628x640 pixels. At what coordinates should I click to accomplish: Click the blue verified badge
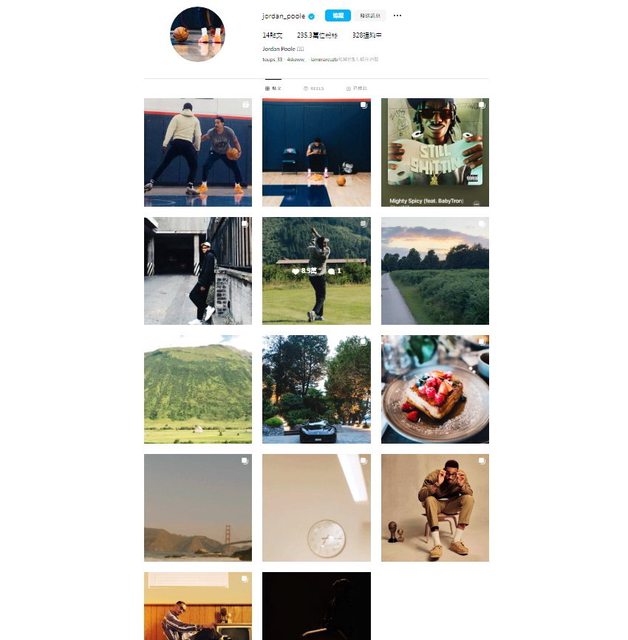(x=311, y=17)
